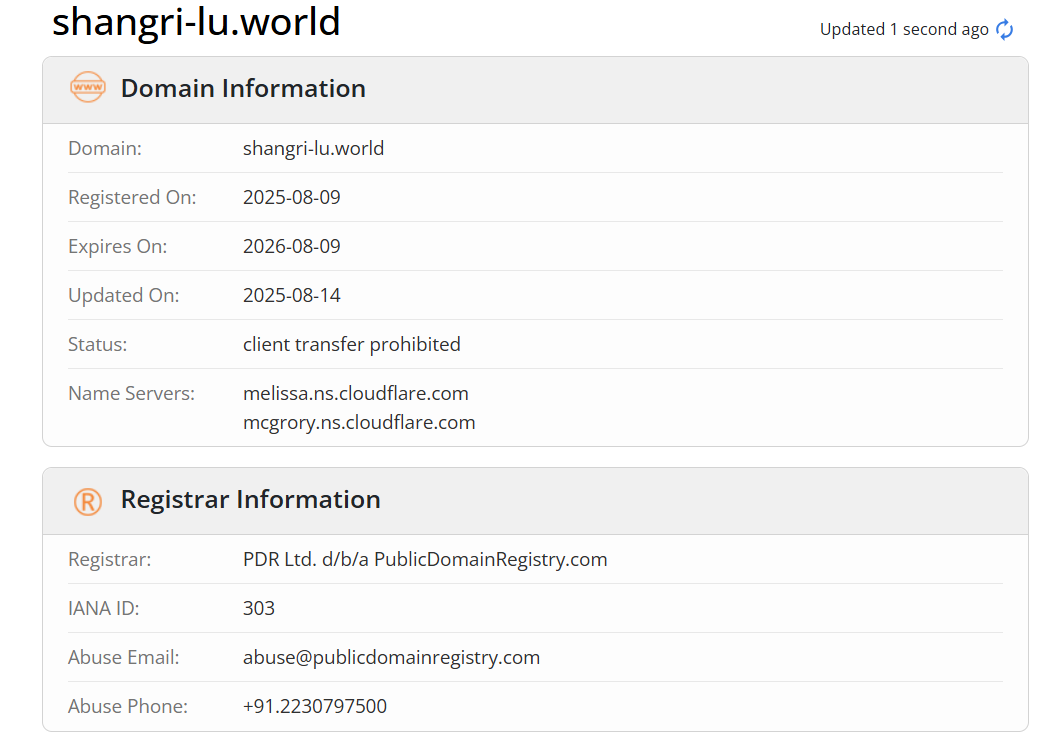Click the shangri-lu.world page title
Image resolution: width=1051 pixels, height=740 pixels.
[x=196, y=21]
